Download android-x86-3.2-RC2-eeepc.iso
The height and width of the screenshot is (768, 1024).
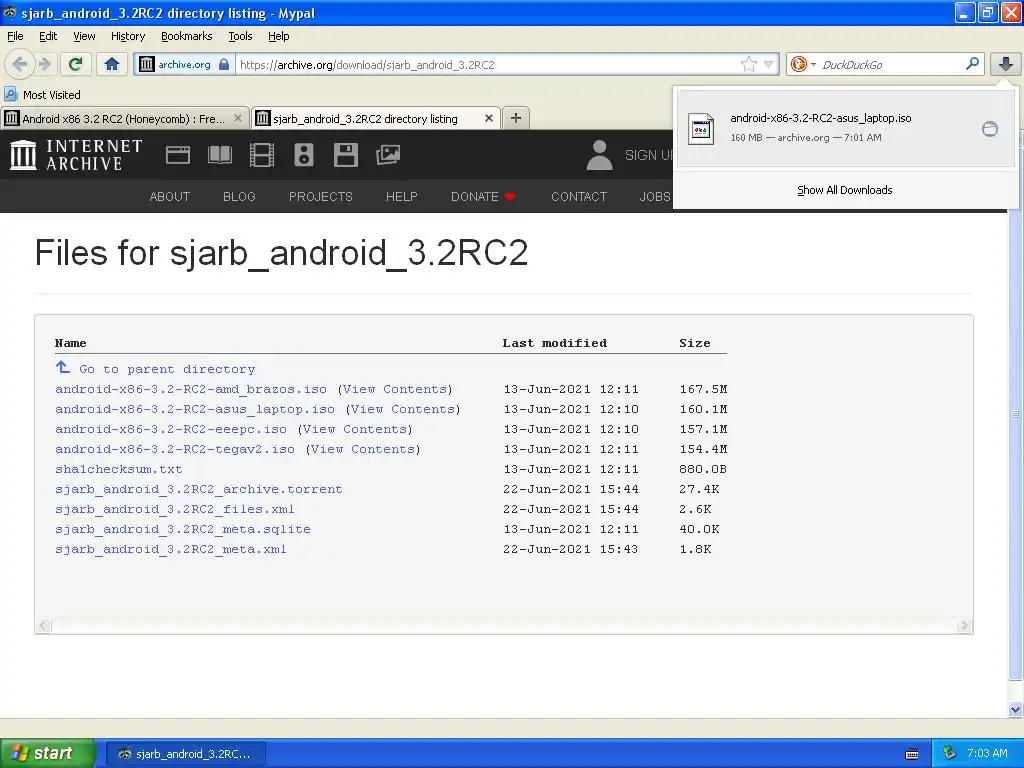click(170, 429)
